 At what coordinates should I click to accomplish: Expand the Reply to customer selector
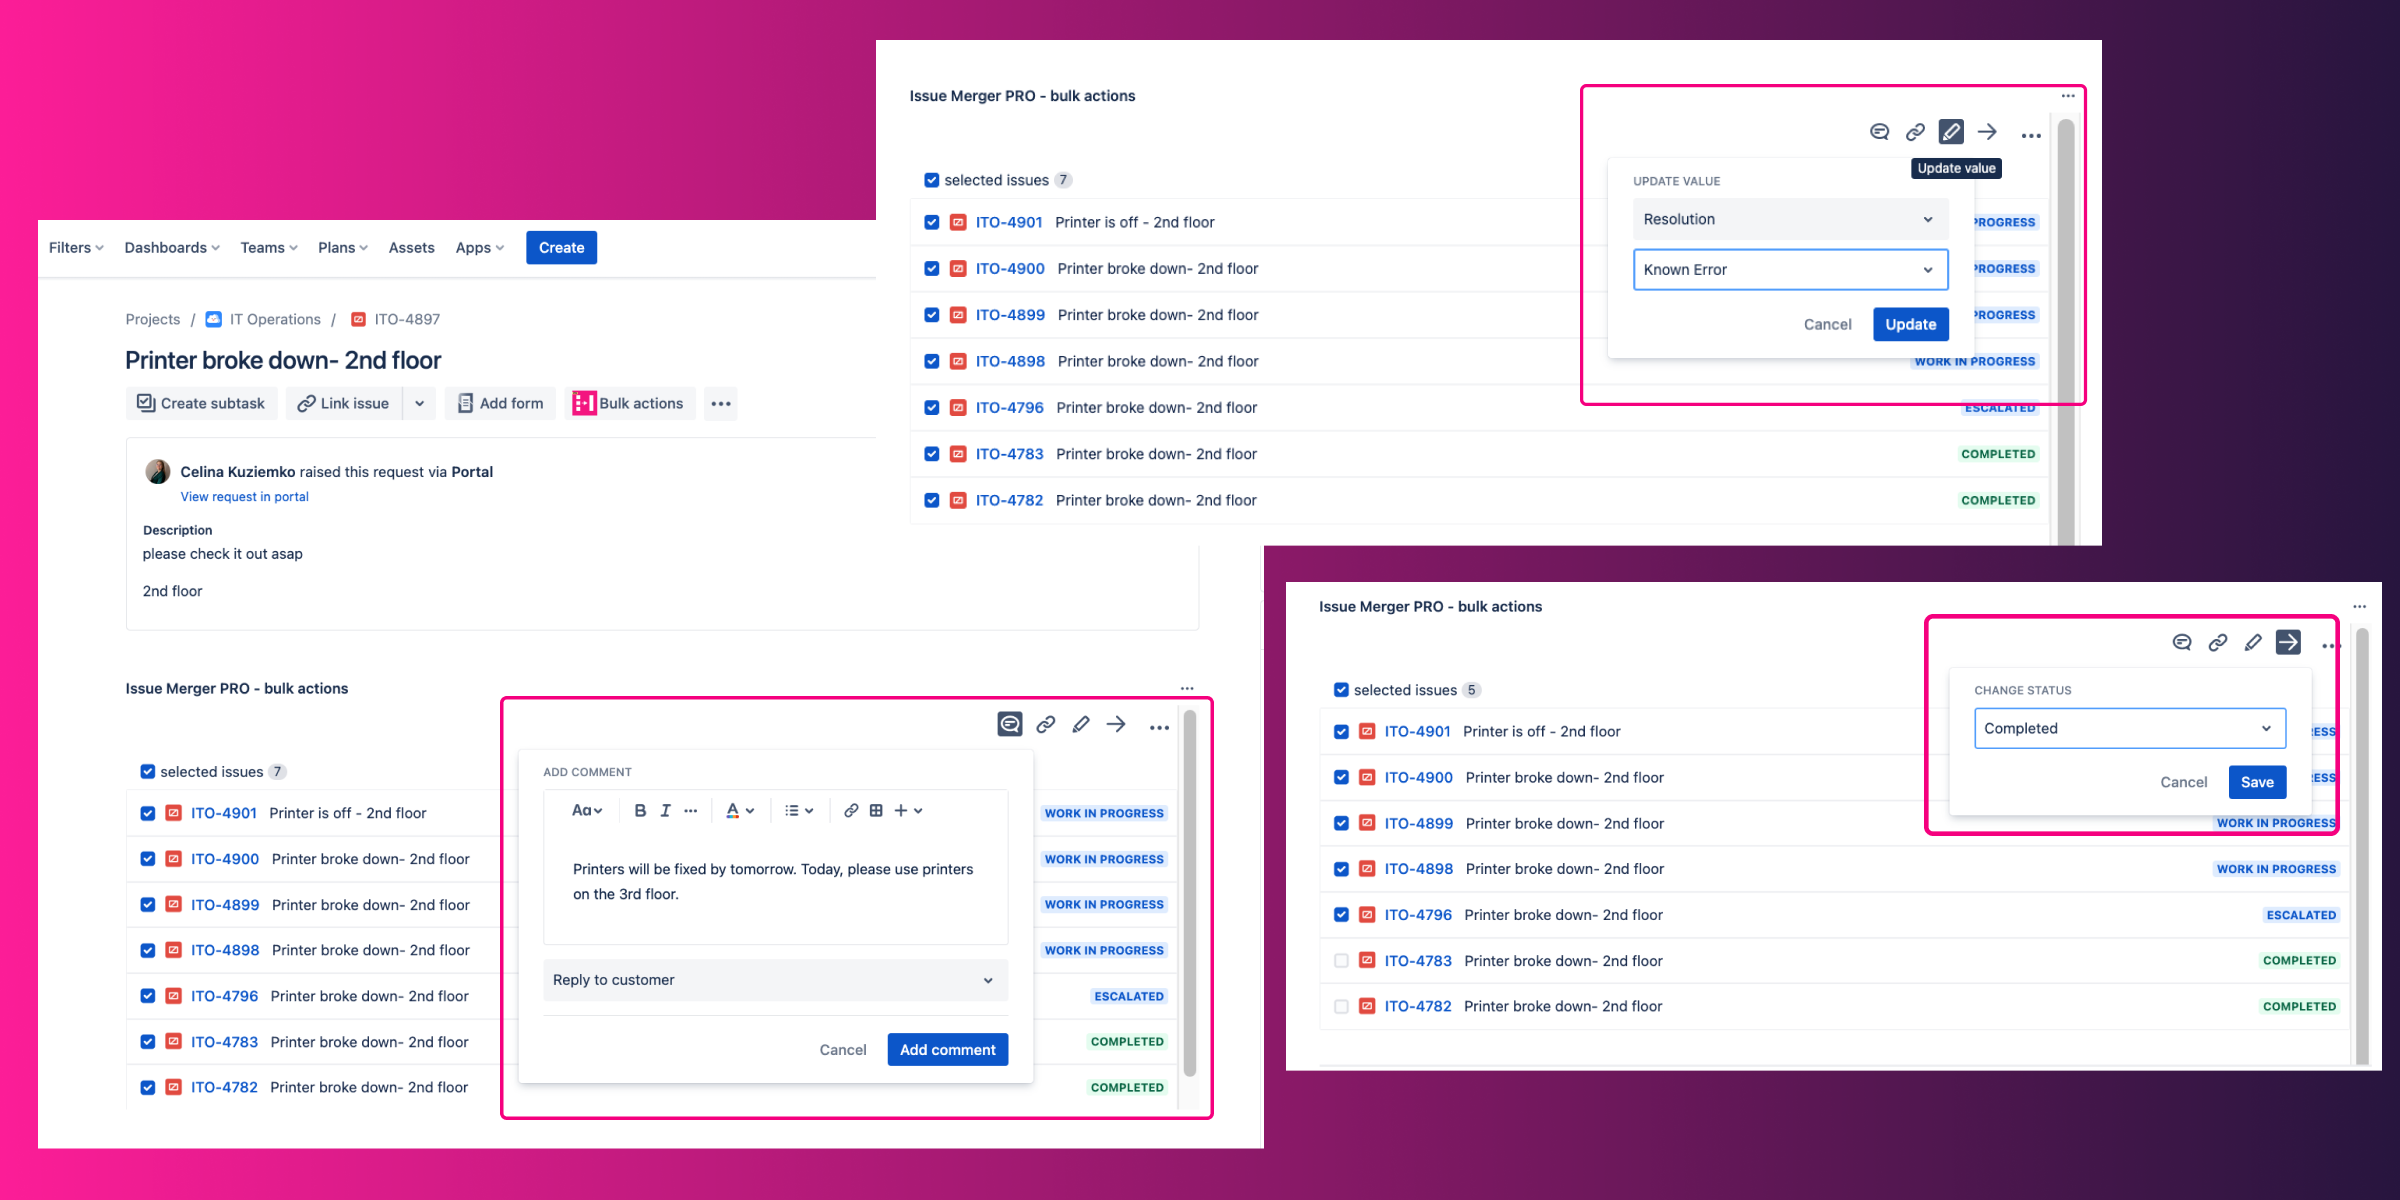(x=774, y=980)
